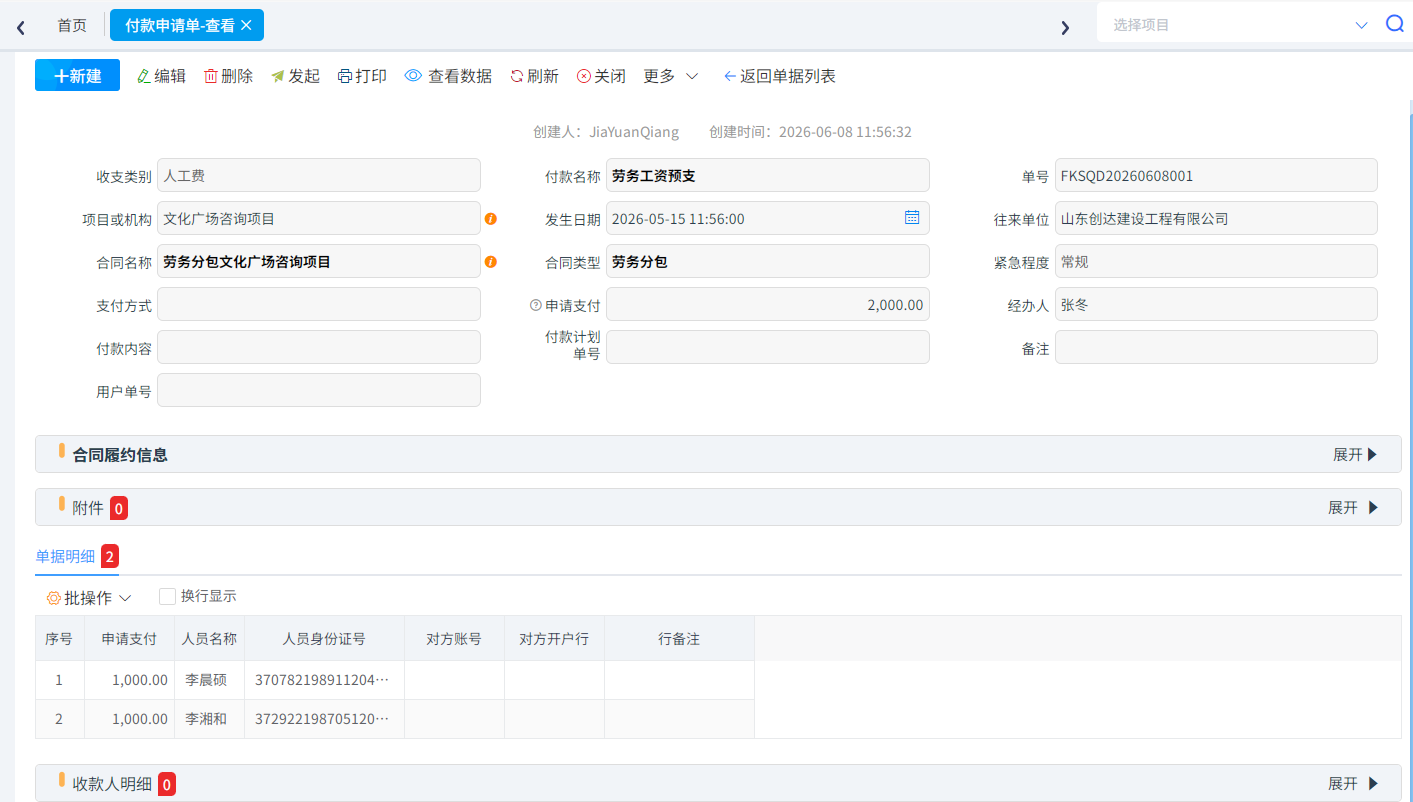
Task: Select the 单据明细 tab
Action: pos(65,557)
